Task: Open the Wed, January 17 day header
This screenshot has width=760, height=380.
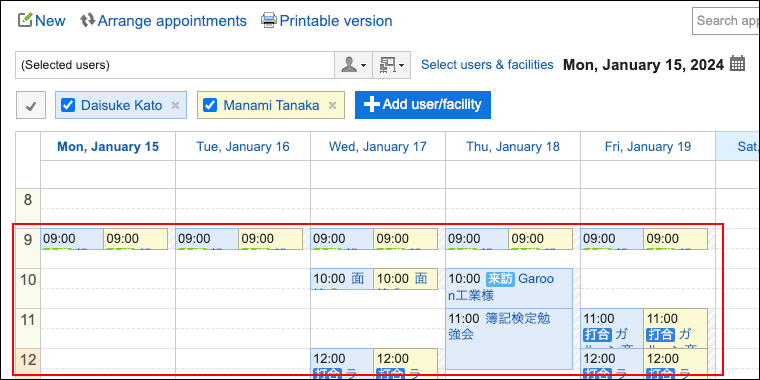Action: 378,146
